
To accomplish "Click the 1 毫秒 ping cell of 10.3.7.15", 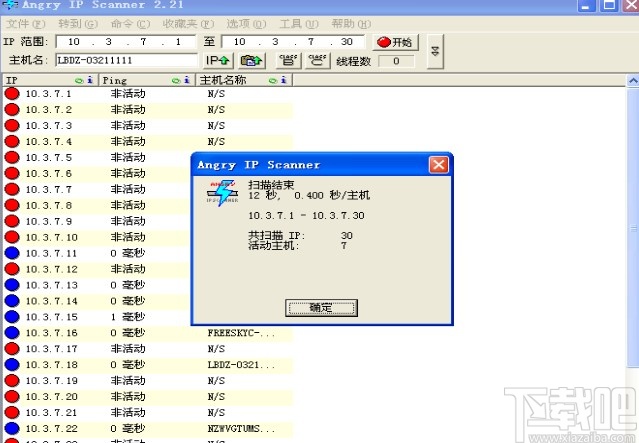I will coord(128,317).
